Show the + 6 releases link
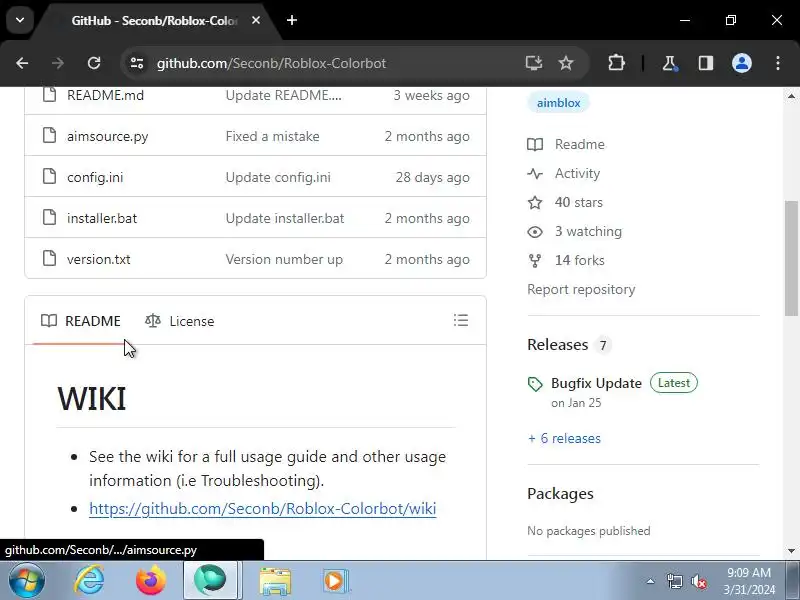Viewport: 800px width, 600px height. click(x=564, y=438)
